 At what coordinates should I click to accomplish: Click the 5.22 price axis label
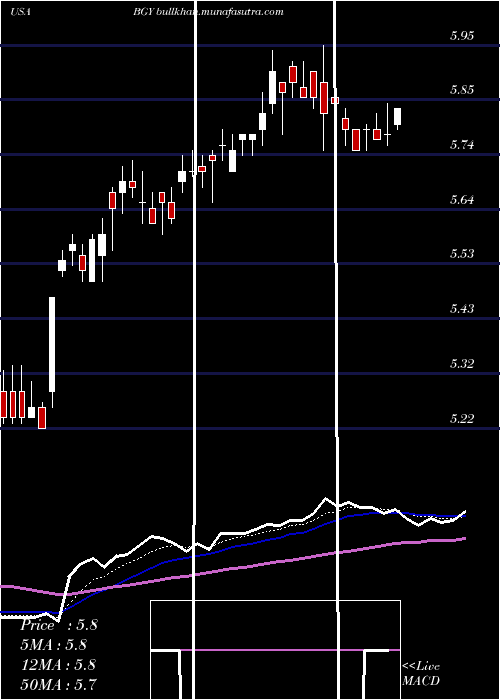462,419
